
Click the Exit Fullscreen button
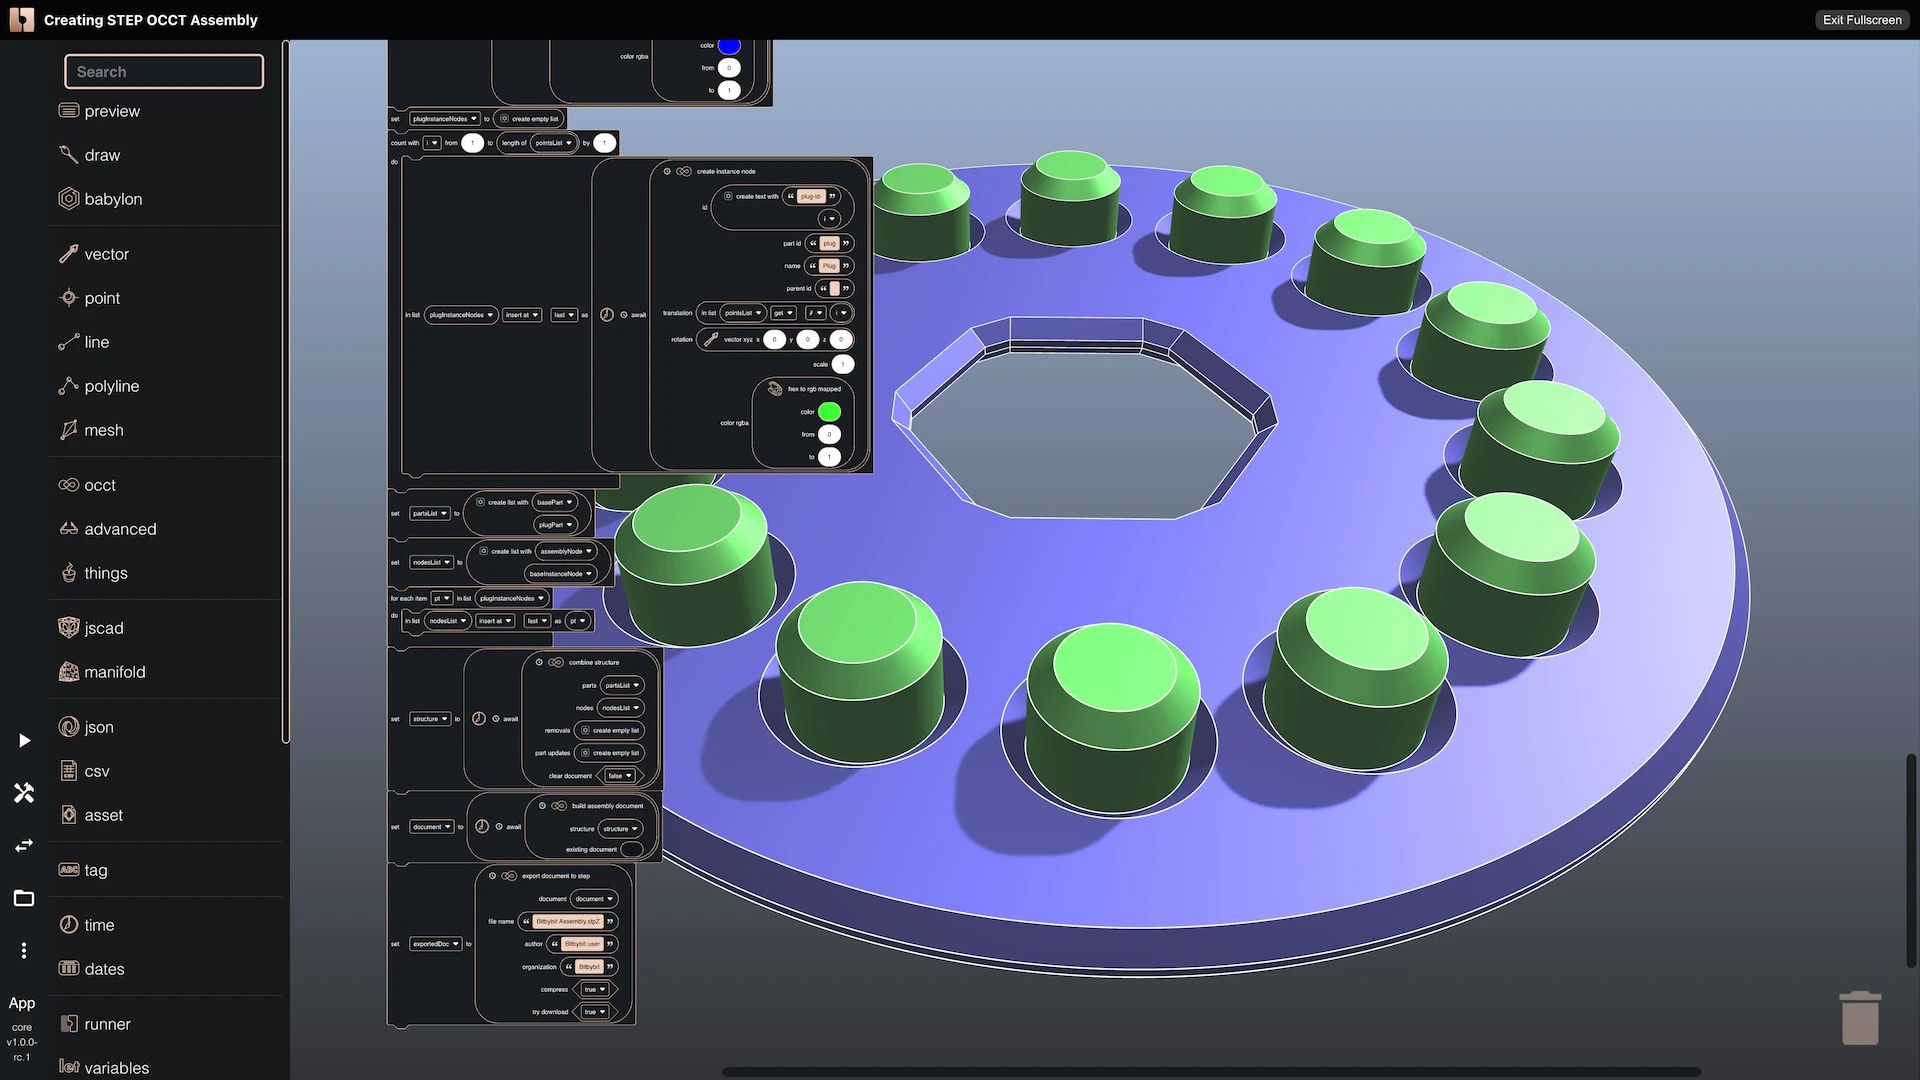tap(1861, 19)
